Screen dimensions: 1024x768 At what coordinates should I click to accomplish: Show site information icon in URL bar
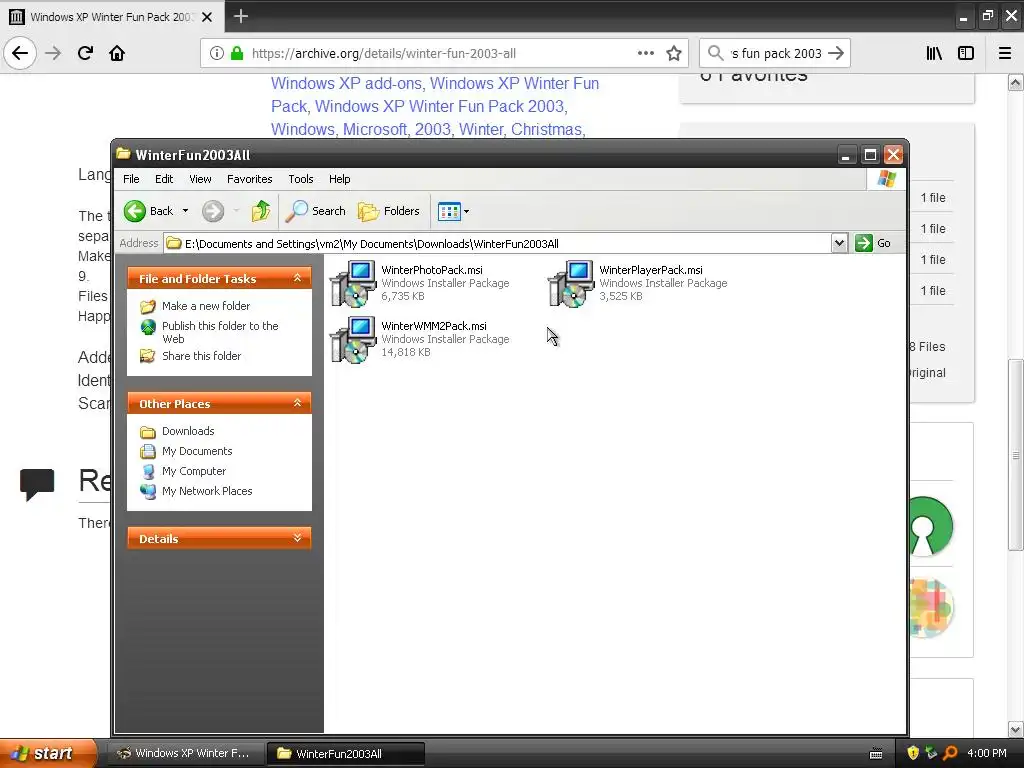(216, 54)
